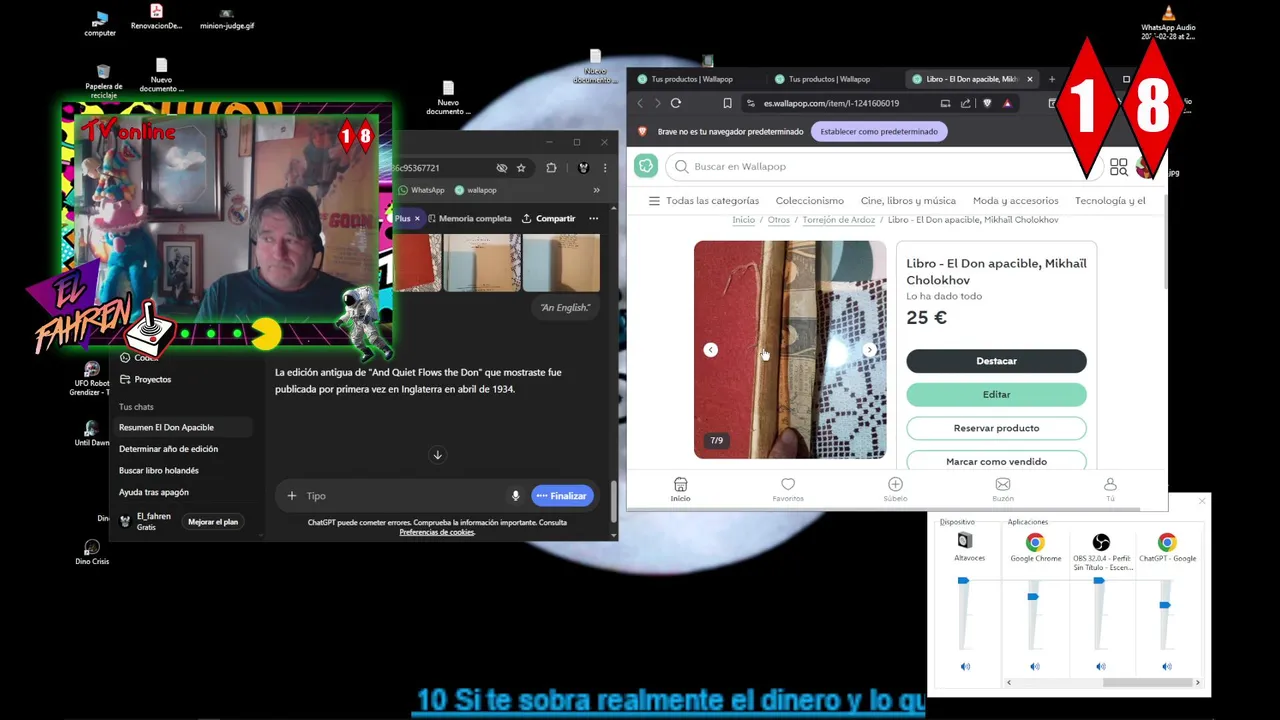Screen dimensions: 1280x720
Task: Open Coleccionismo category in Wallapop
Action: point(809,201)
